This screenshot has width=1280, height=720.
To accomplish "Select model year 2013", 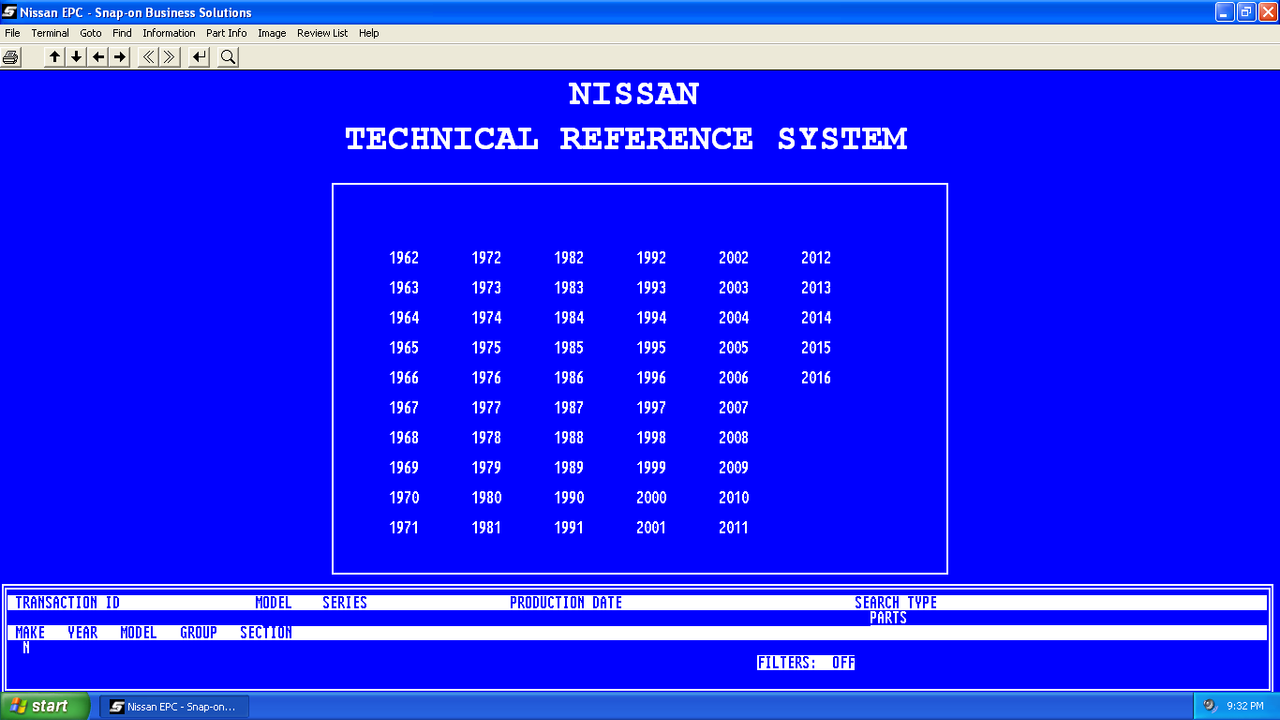I will coord(816,288).
